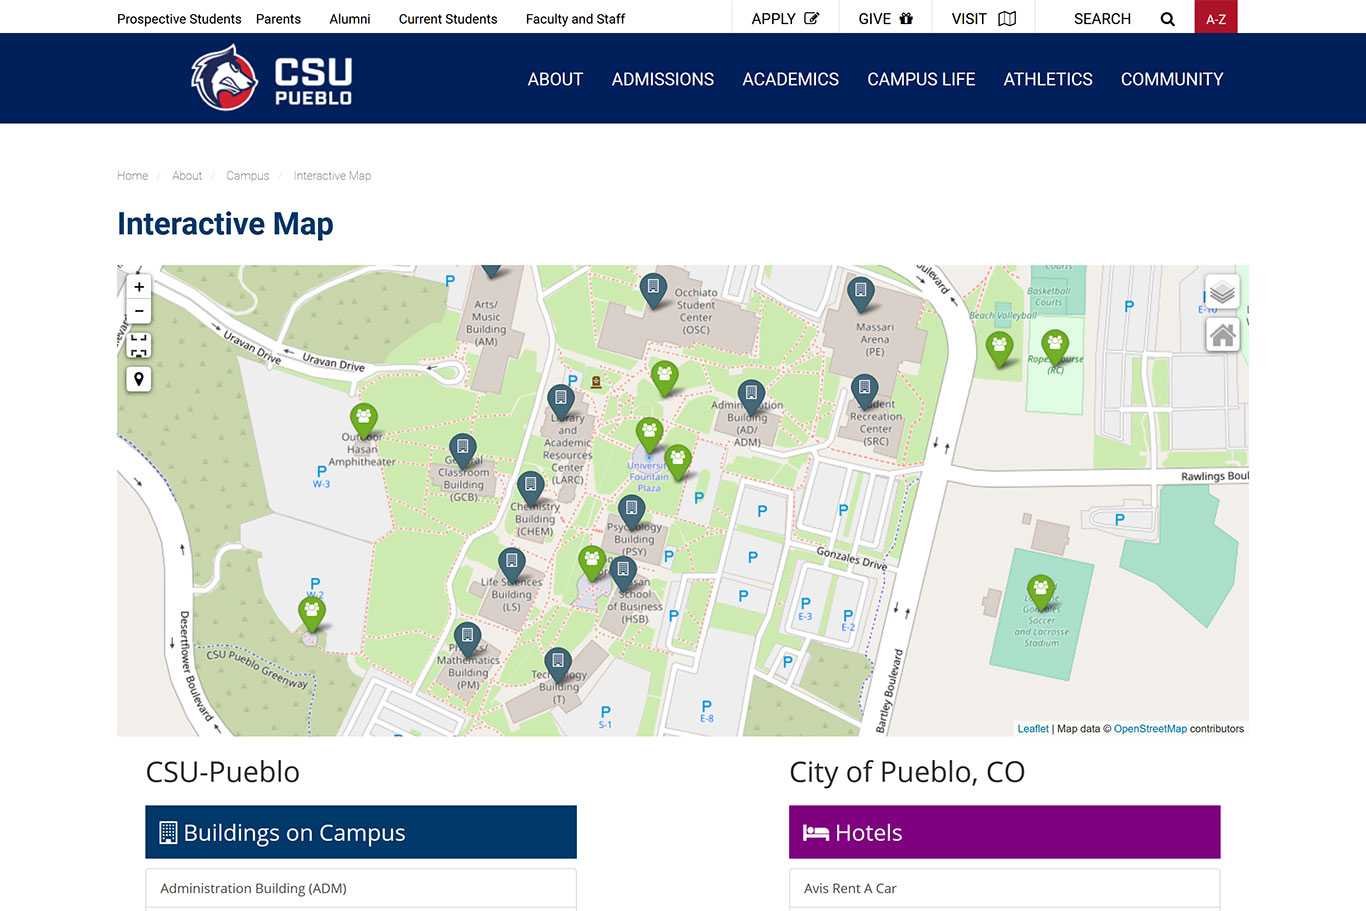Click green marker at Outdoor Hasan Amphitheater
1366x911 pixels.
click(364, 421)
